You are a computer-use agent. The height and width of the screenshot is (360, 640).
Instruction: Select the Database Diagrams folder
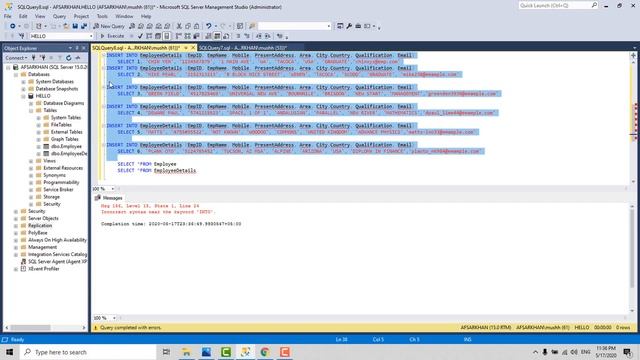63,103
